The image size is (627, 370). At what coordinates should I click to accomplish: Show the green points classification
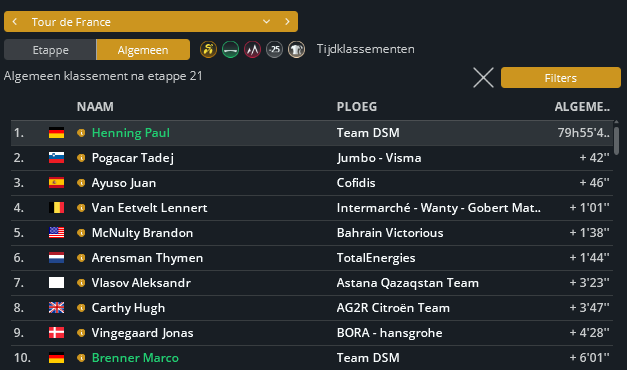230,50
